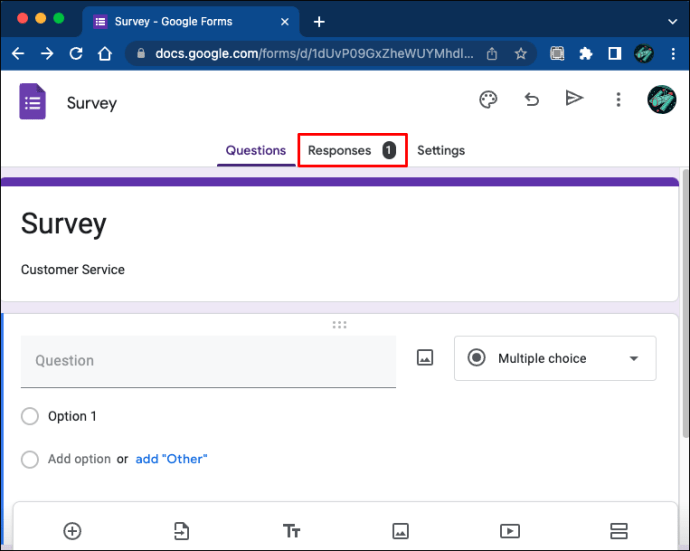This screenshot has width=690, height=551.
Task: Bookmark this page with star icon
Action: 520,53
